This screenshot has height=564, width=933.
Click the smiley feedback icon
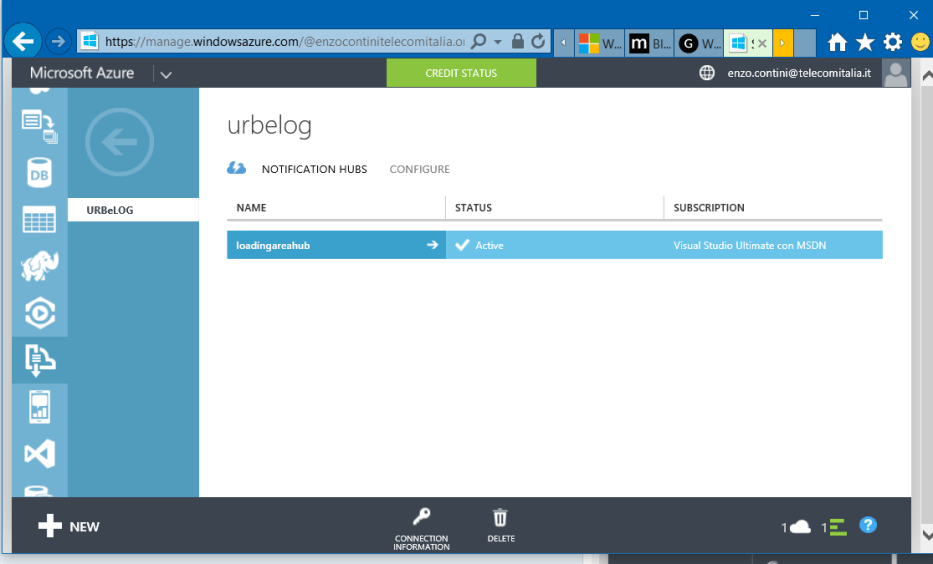coord(921,42)
